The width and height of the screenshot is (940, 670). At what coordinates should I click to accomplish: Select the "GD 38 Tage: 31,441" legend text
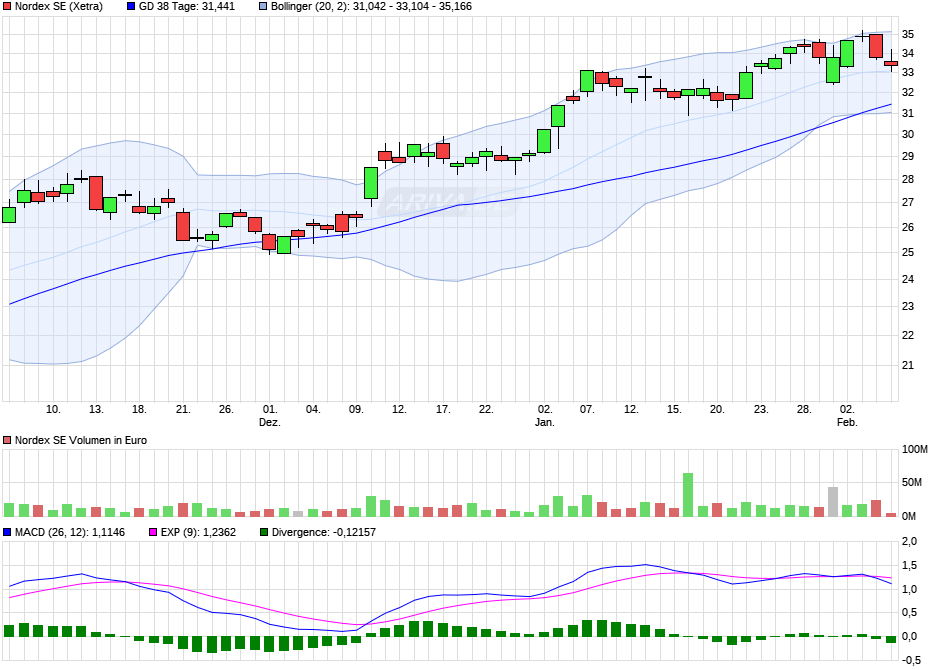[x=187, y=7]
